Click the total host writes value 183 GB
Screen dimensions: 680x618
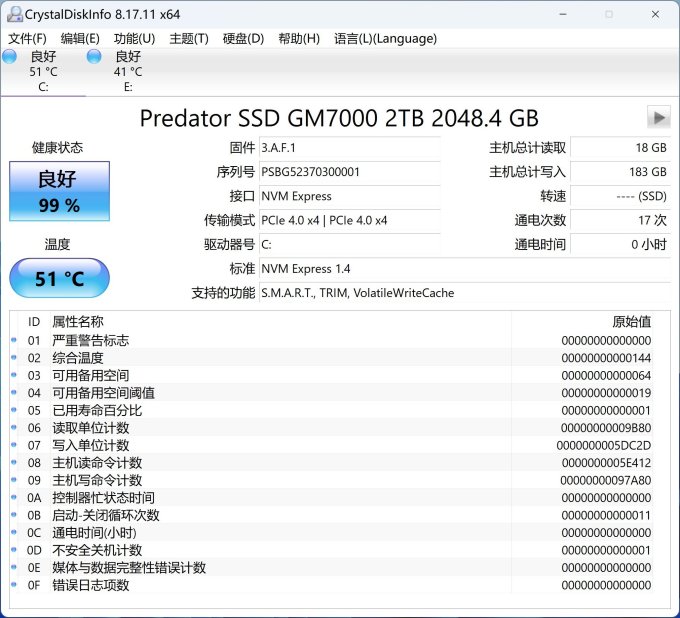[x=620, y=172]
